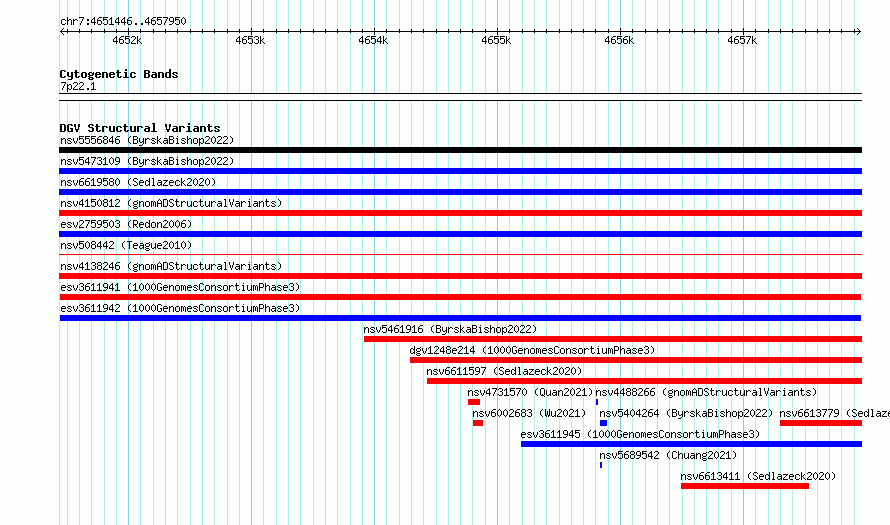The width and height of the screenshot is (890, 525).
Task: Select the red nsv4150812 variant bar
Action: pos(460,213)
